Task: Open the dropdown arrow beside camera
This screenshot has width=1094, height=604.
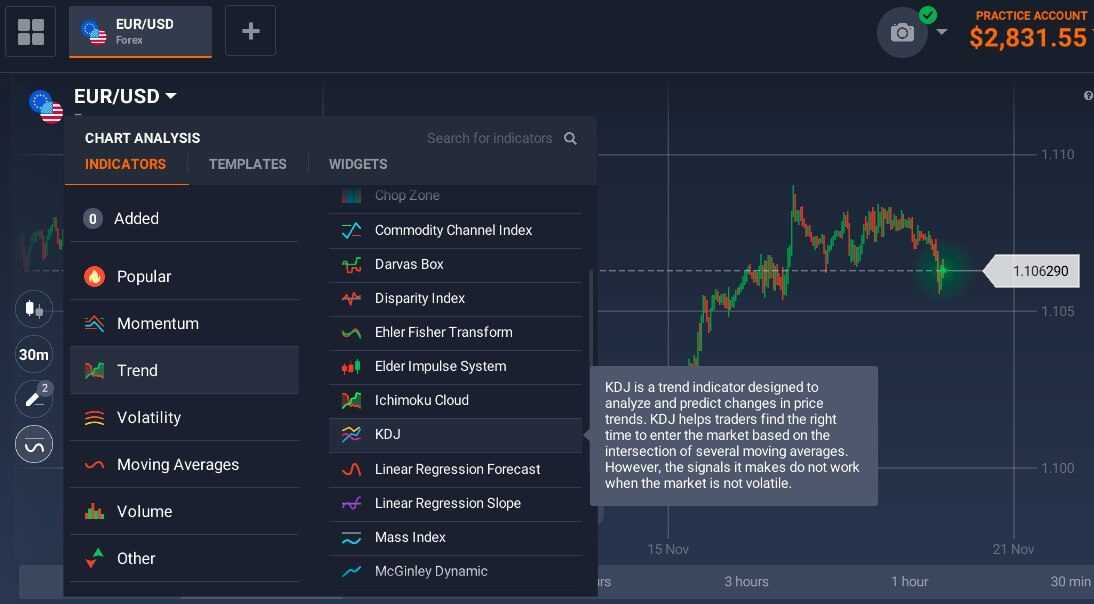Action: [941, 32]
